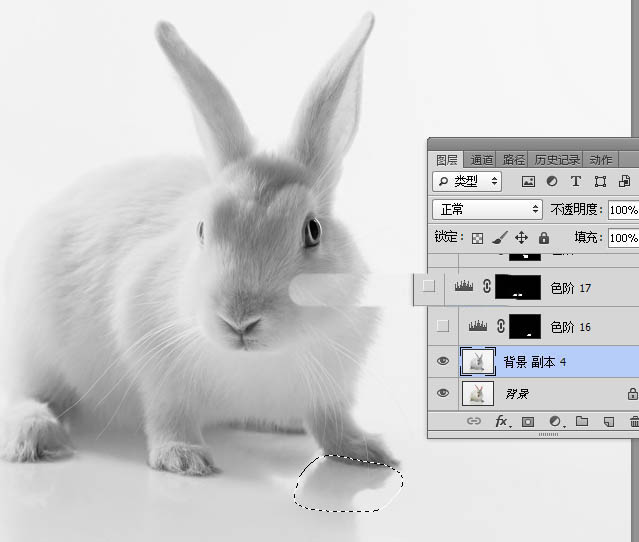Image resolution: width=639 pixels, height=542 pixels.
Task: Create a new group folder icon
Action: tap(582, 421)
